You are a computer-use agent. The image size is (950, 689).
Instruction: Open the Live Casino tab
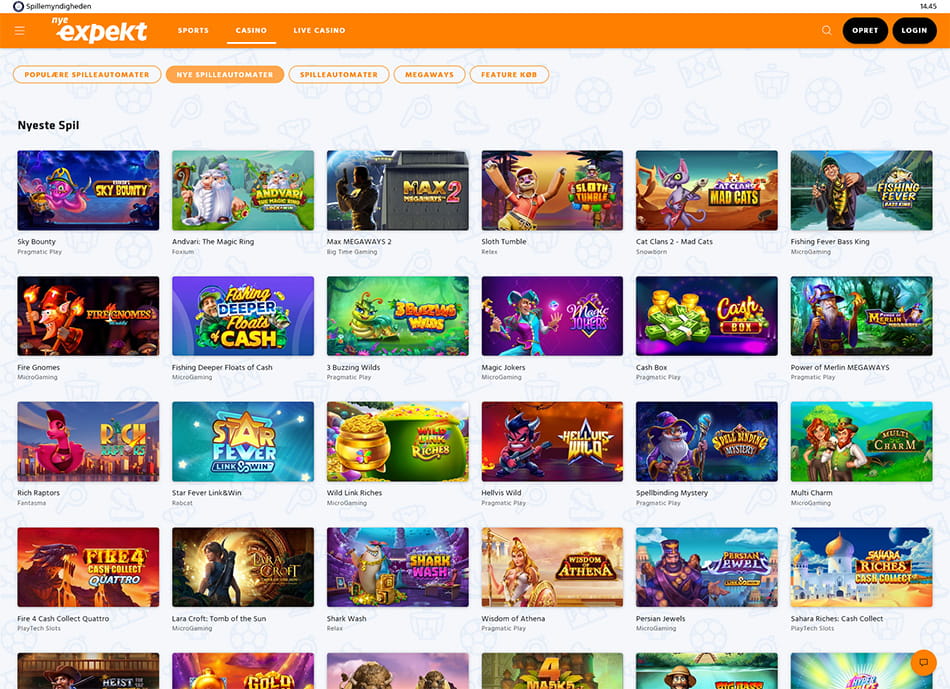319,31
